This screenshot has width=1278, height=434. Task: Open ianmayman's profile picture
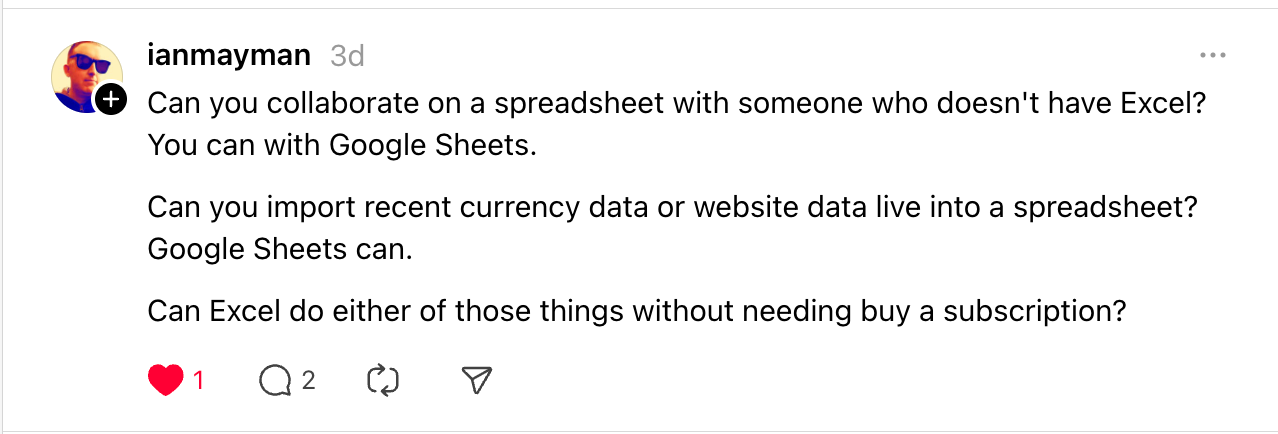[x=84, y=76]
